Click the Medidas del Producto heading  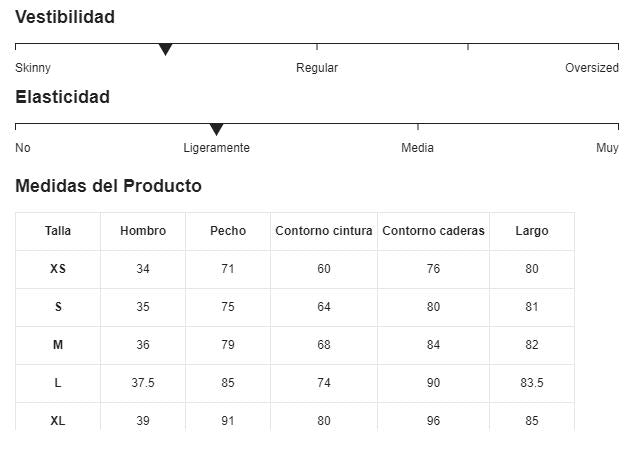pyautogui.click(x=108, y=186)
